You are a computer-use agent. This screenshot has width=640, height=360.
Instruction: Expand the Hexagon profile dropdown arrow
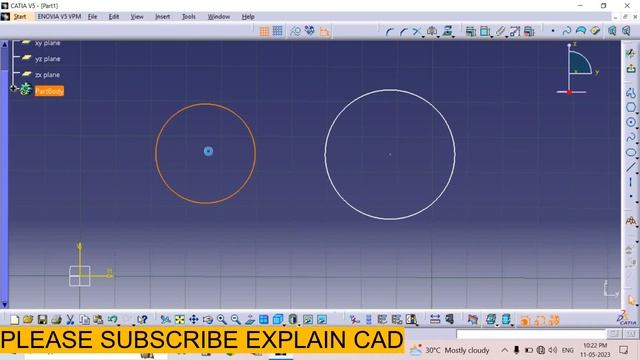click(x=637, y=112)
